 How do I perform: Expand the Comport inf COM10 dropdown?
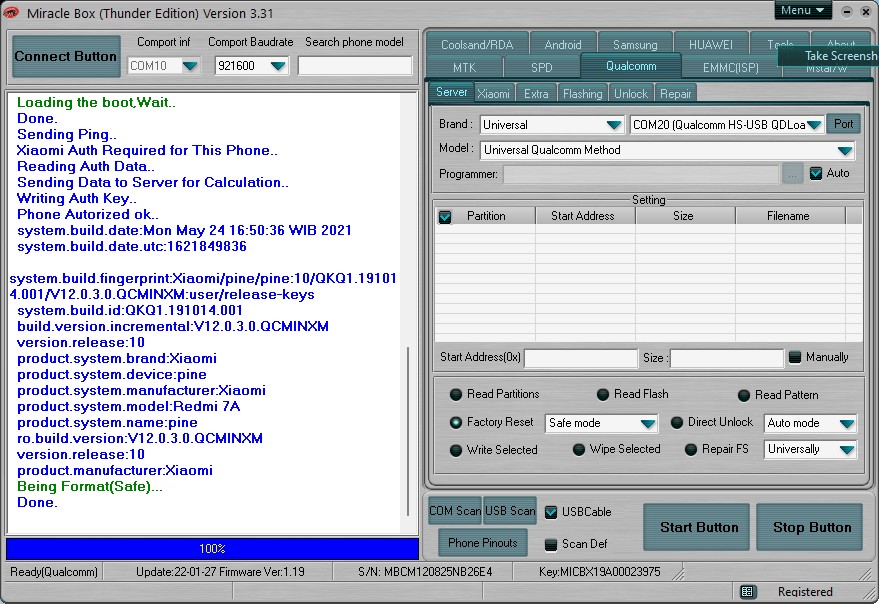(x=190, y=66)
